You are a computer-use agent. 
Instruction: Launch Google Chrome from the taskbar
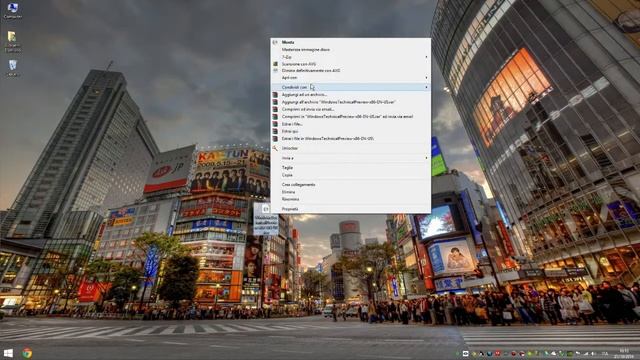click(27, 353)
